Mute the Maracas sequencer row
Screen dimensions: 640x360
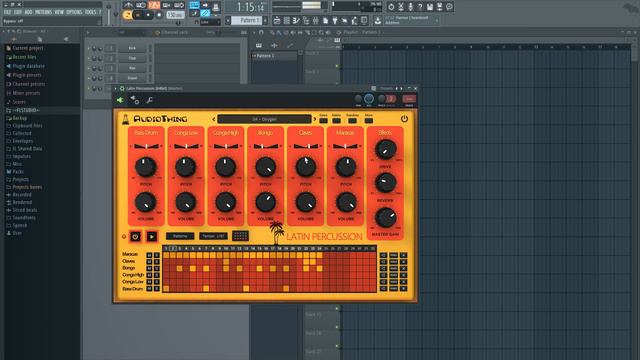click(x=149, y=255)
